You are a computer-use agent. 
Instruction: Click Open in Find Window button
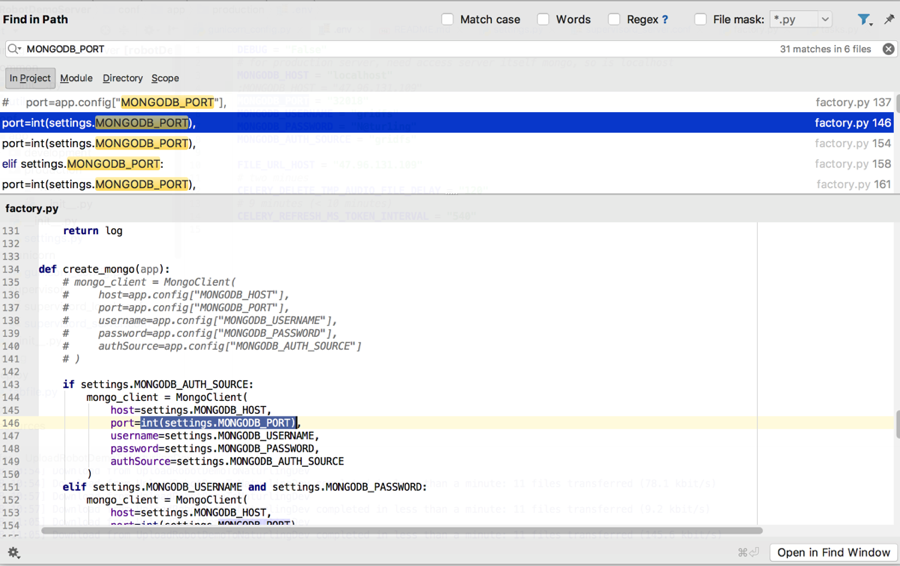coord(833,552)
